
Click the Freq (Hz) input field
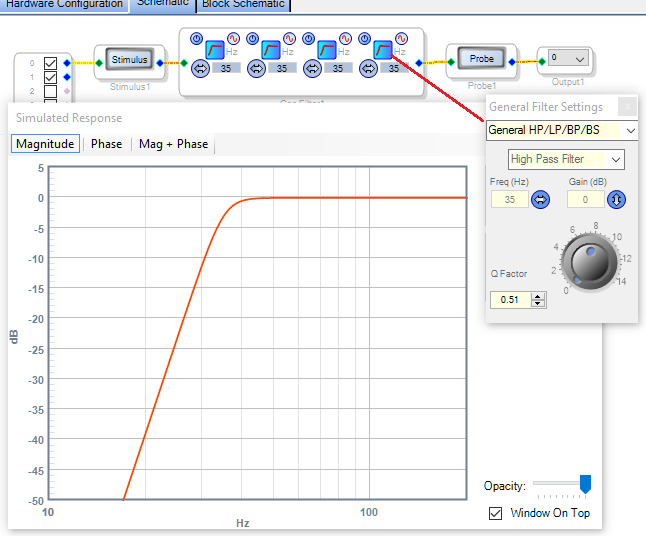510,200
